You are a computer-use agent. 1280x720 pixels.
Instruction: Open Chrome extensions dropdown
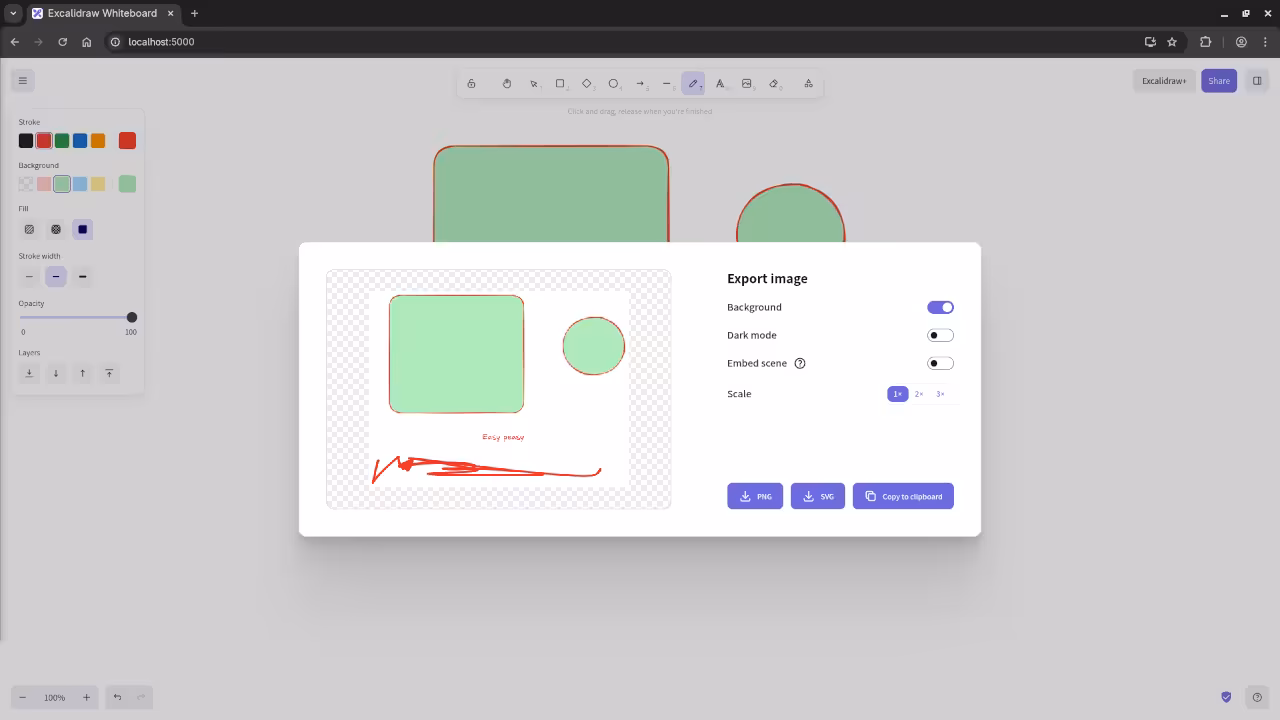[x=1205, y=42]
